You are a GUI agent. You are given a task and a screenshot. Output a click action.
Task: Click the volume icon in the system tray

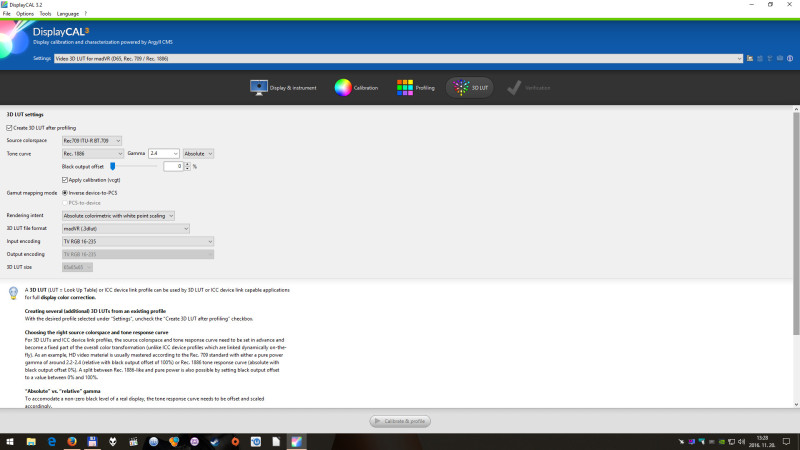click(x=741, y=442)
